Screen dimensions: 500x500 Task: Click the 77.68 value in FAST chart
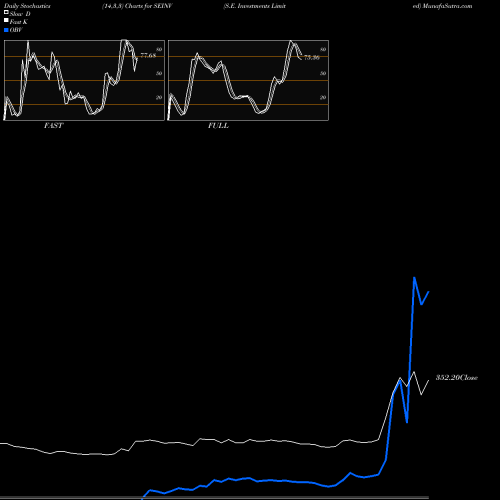(148, 55)
